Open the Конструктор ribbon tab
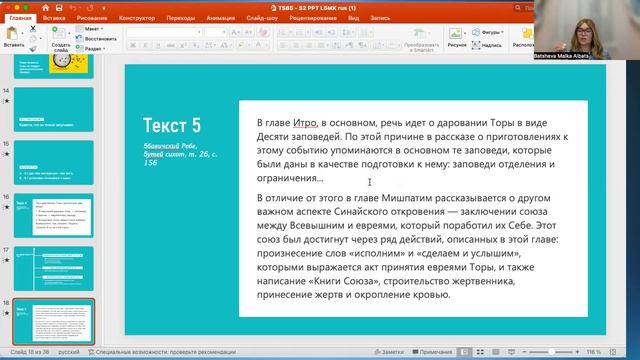This screenshot has height=360, width=640. click(137, 18)
